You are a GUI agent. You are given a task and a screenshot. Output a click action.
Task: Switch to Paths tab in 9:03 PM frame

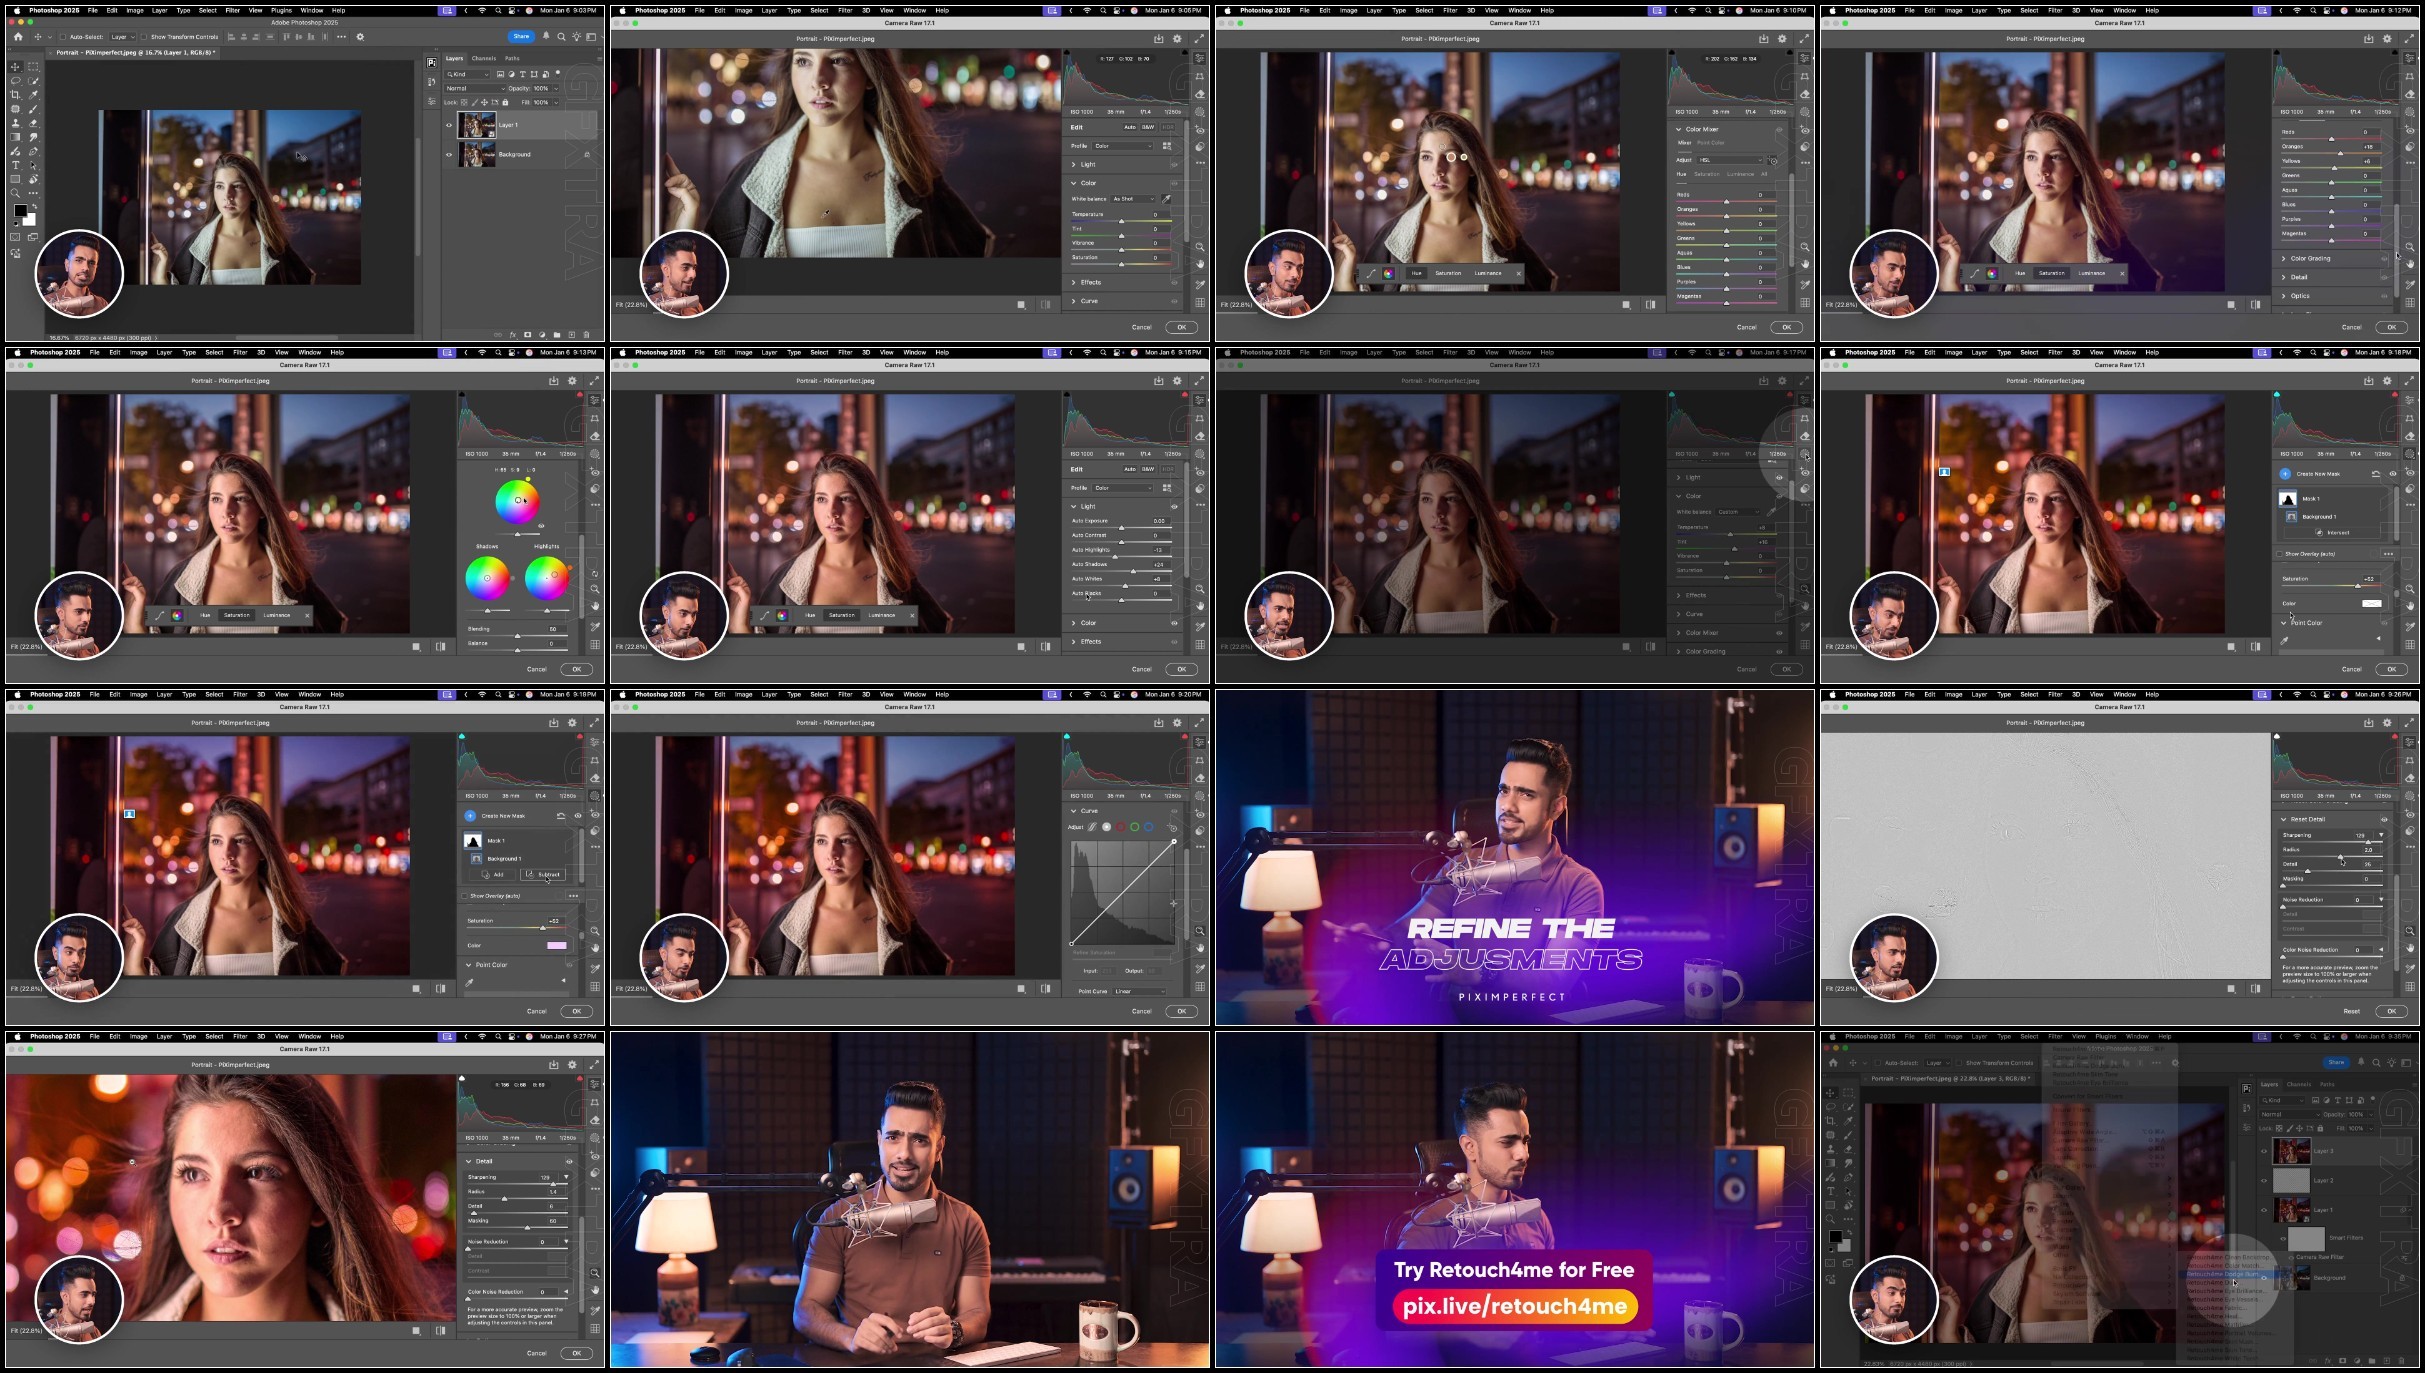[512, 58]
